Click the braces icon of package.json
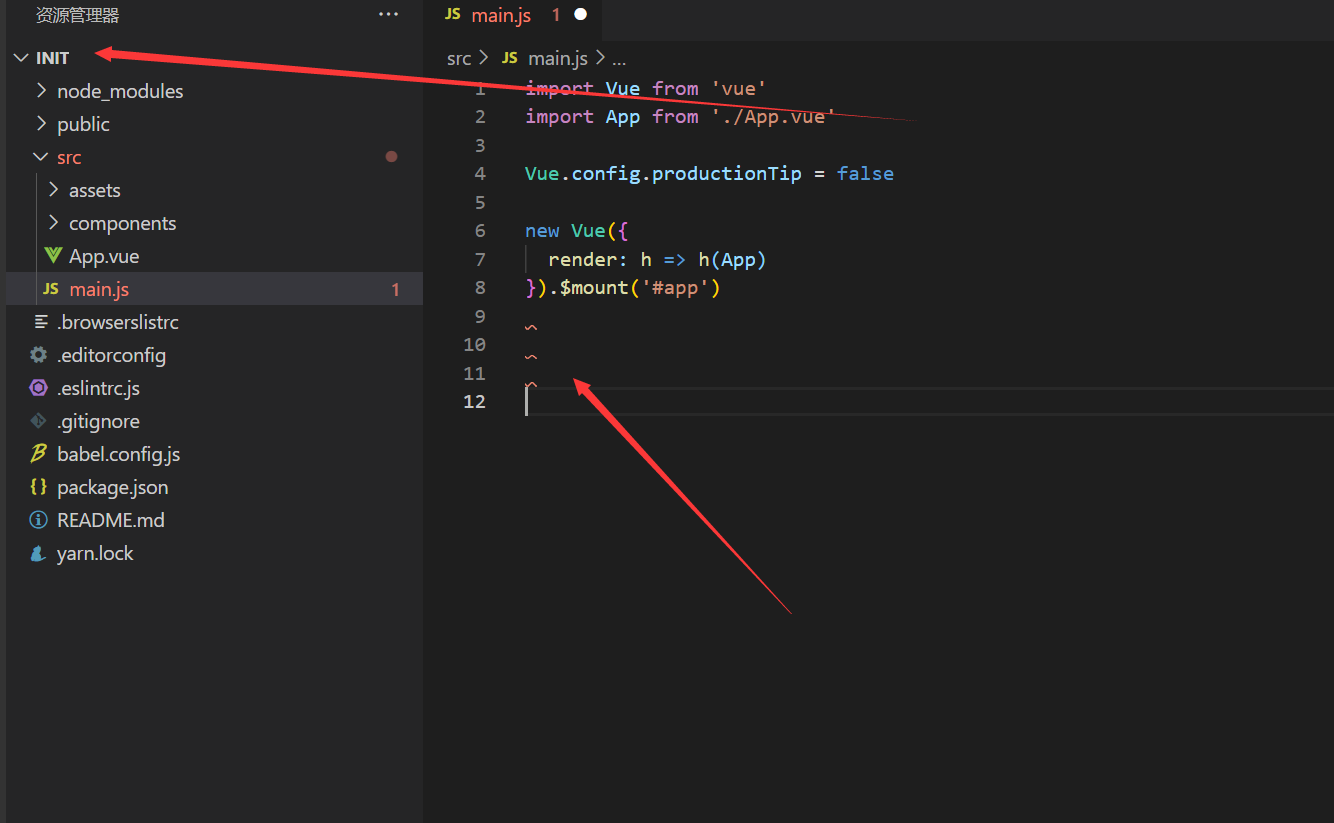1334x823 pixels. (39, 487)
